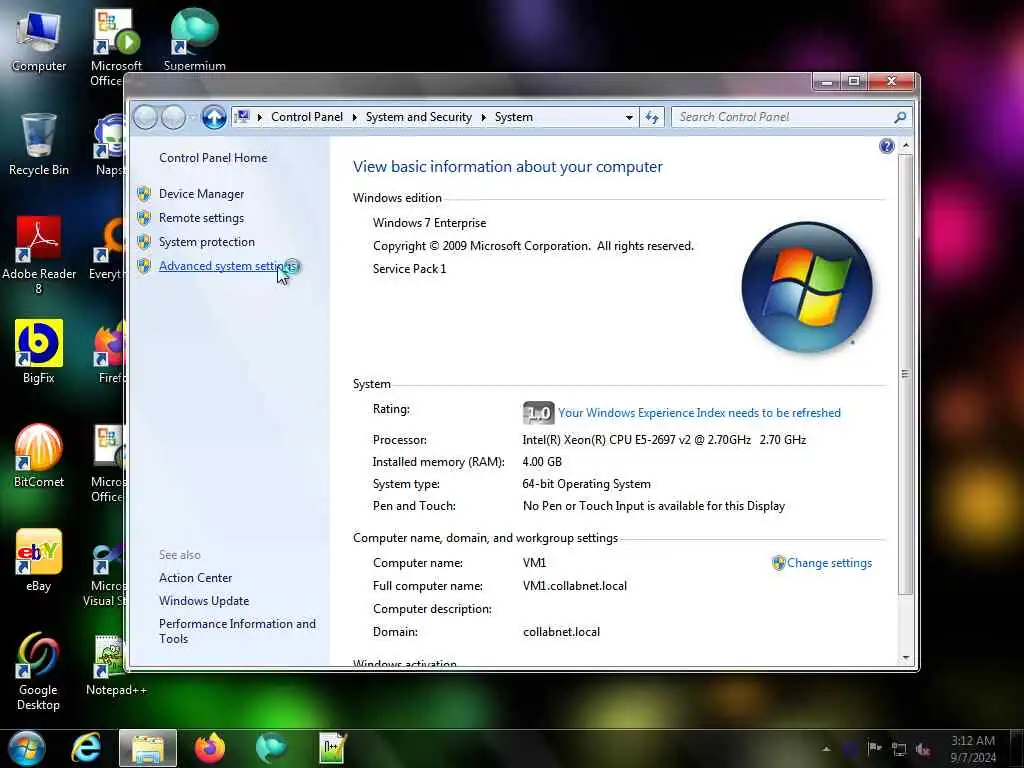Open Remote settings link

pyautogui.click(x=201, y=218)
